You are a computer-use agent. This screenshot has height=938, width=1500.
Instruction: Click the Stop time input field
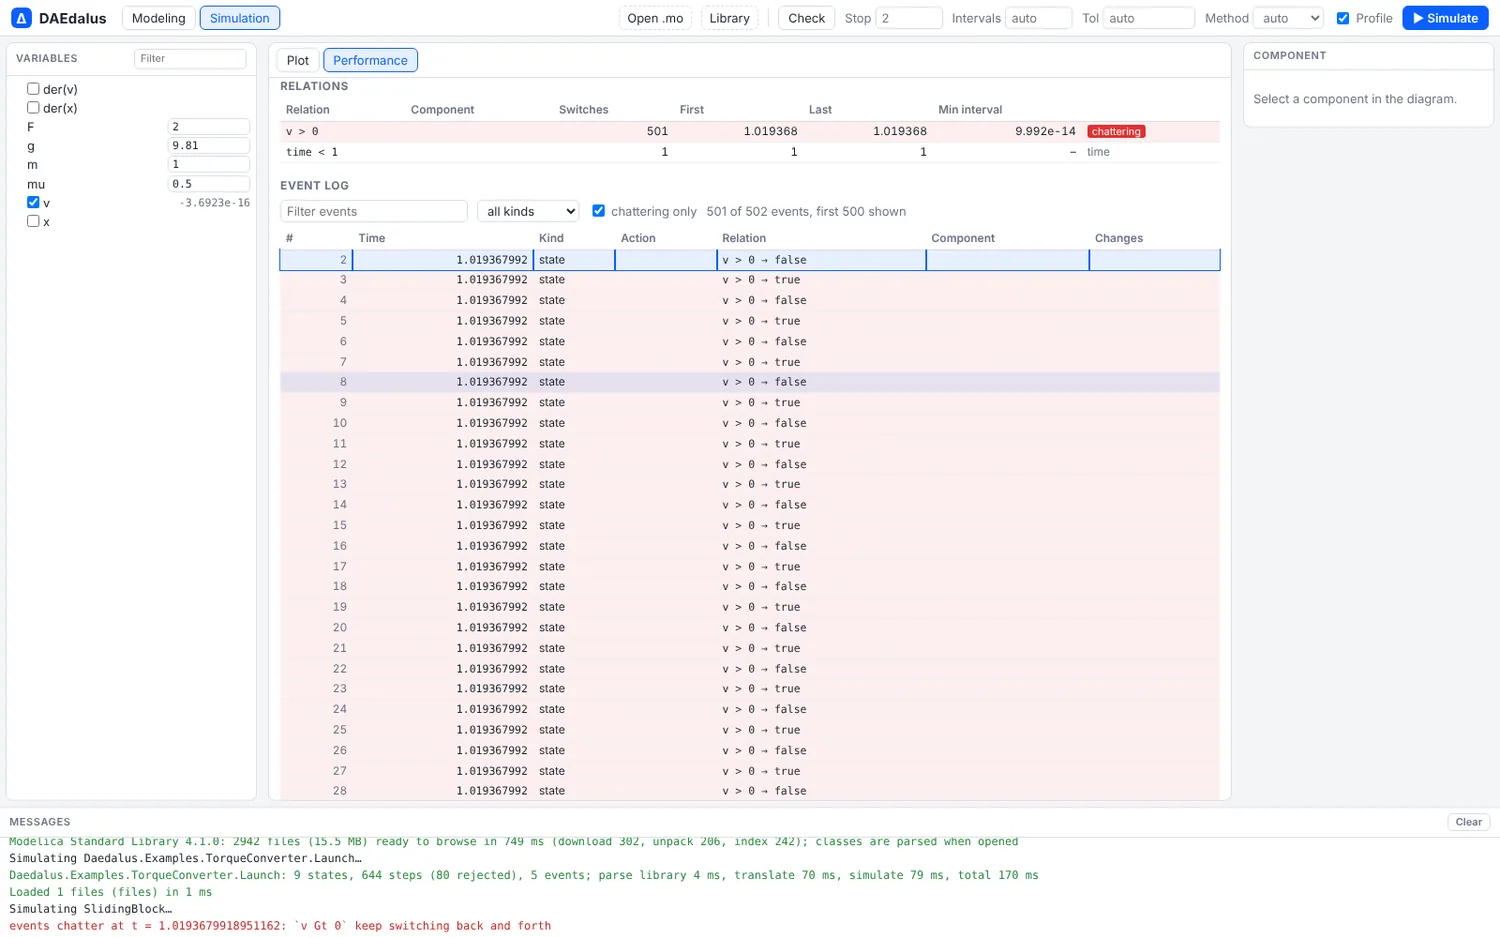[x=908, y=18]
